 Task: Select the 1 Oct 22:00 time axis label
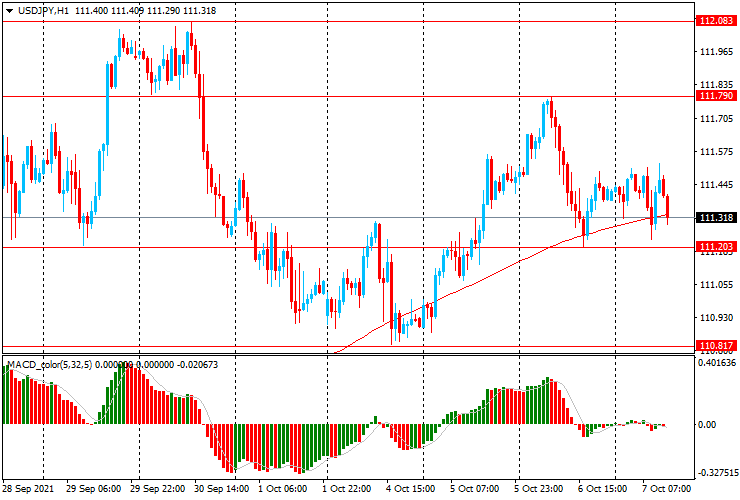(346, 489)
